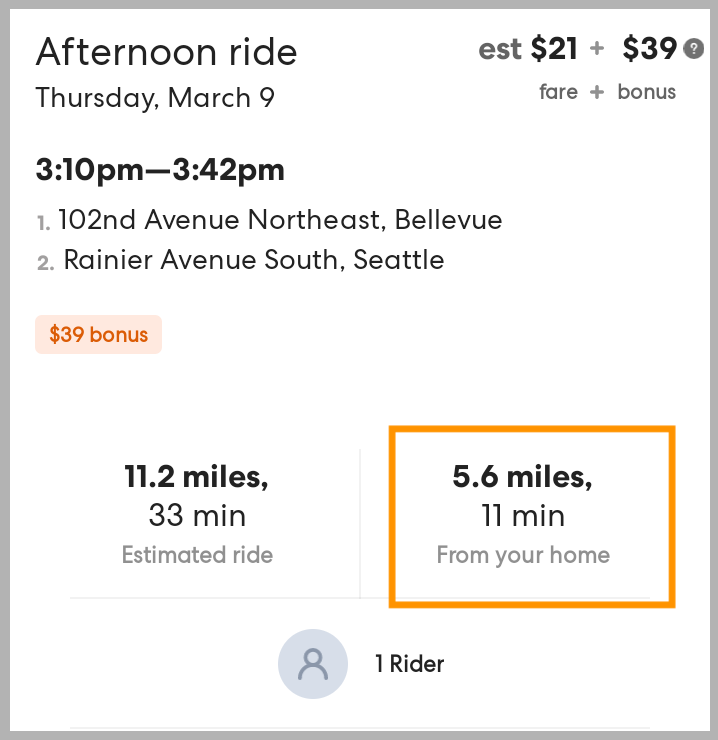Click the stop number 1 marker
The image size is (718, 740).
(x=44, y=222)
